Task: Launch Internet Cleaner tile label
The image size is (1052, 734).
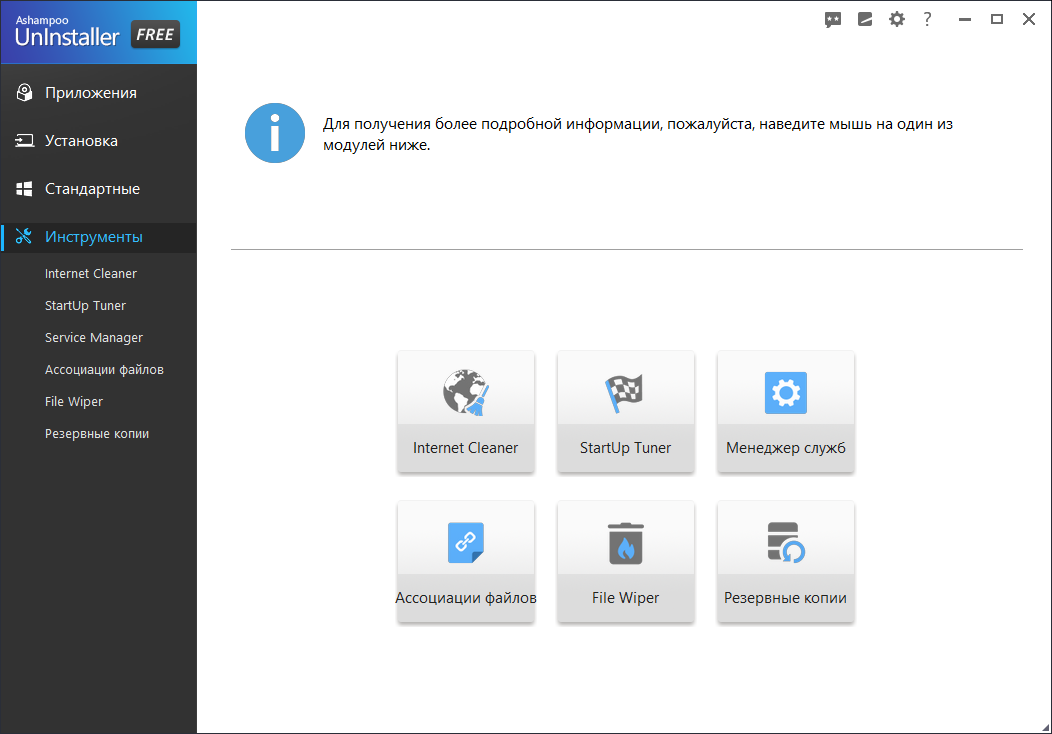Action: [x=466, y=448]
